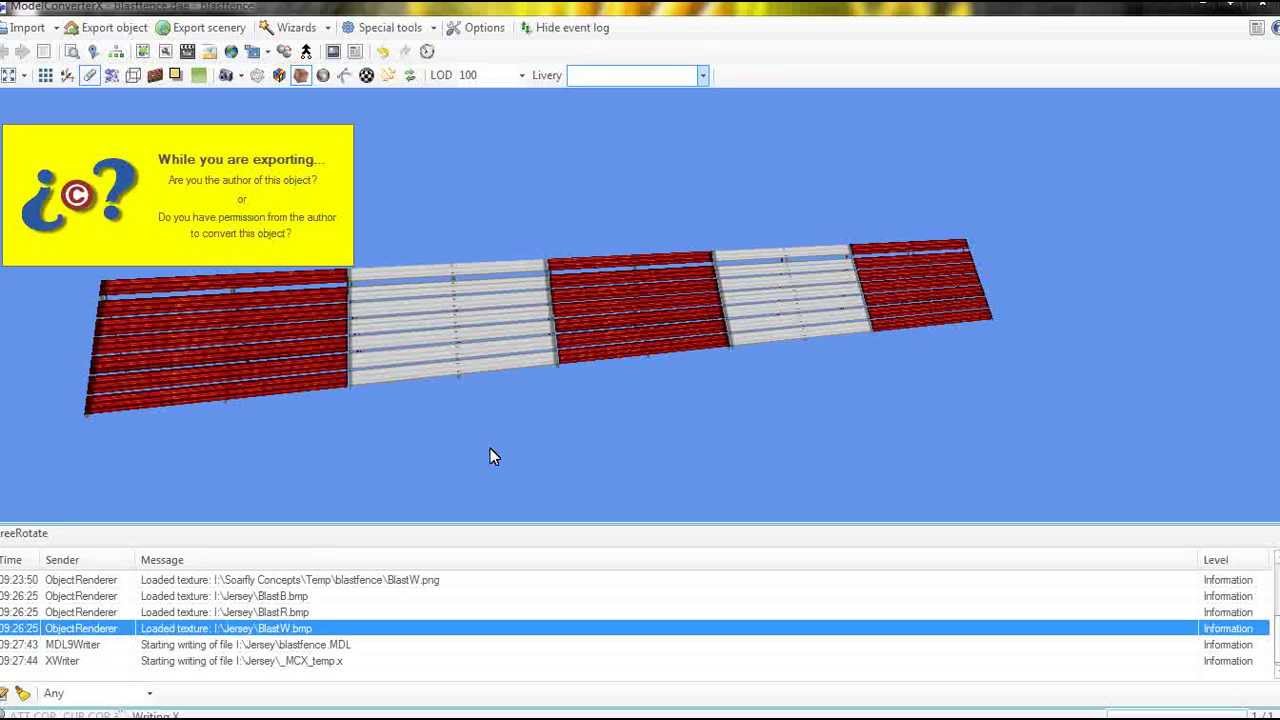The height and width of the screenshot is (720, 1280).
Task: Click the broom clear-log icon
Action: tap(22, 693)
